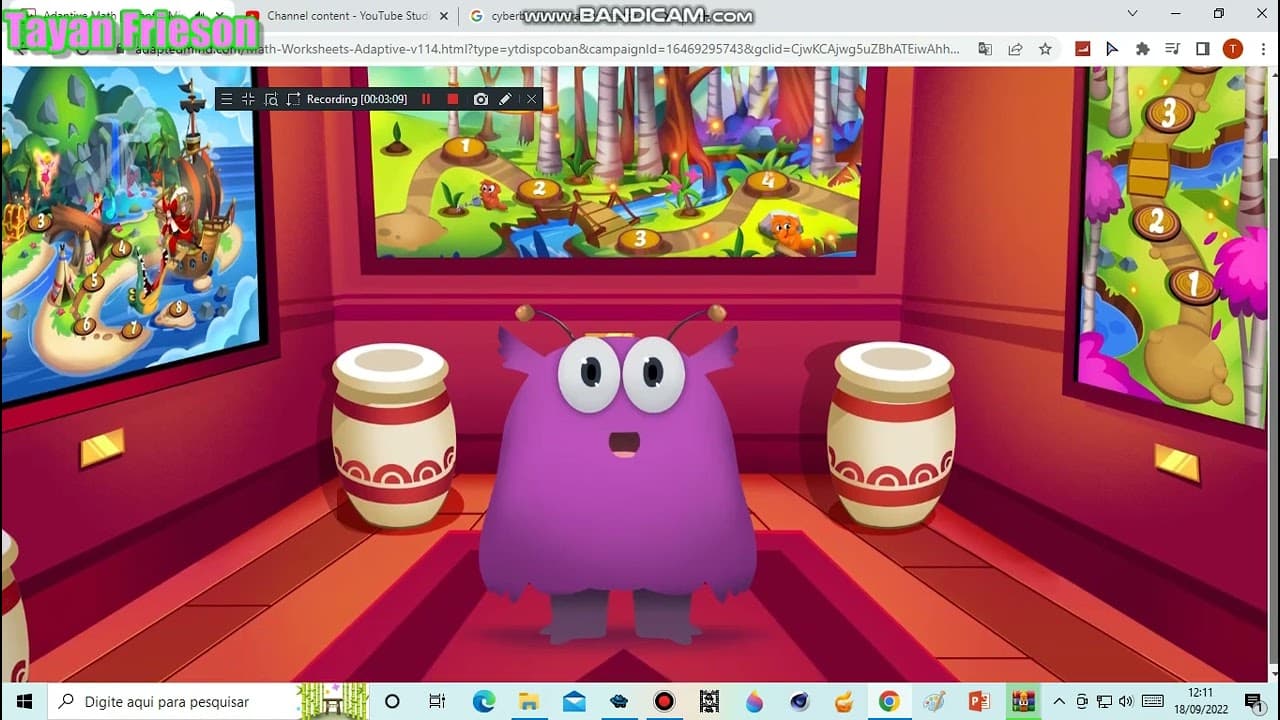1280x720 pixels.
Task: Click the red extension icon in Chrome toolbar
Action: [x=1082, y=49]
